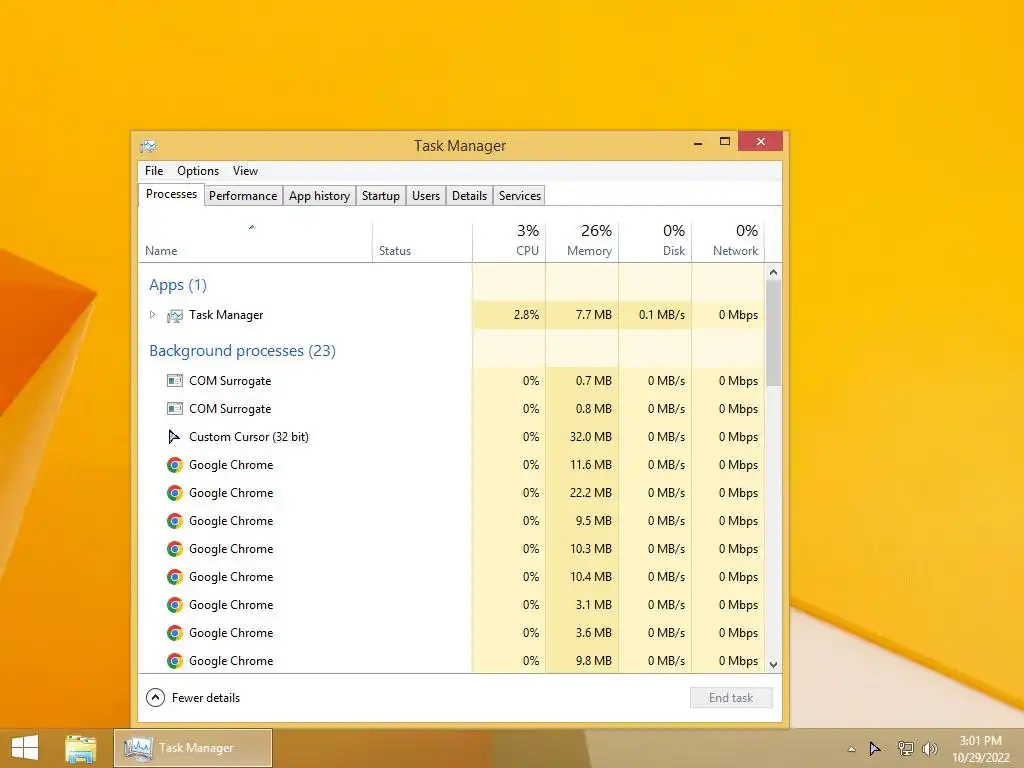Screen dimensions: 1024x768
Task: Sort by the Disk column header
Action: (x=655, y=241)
